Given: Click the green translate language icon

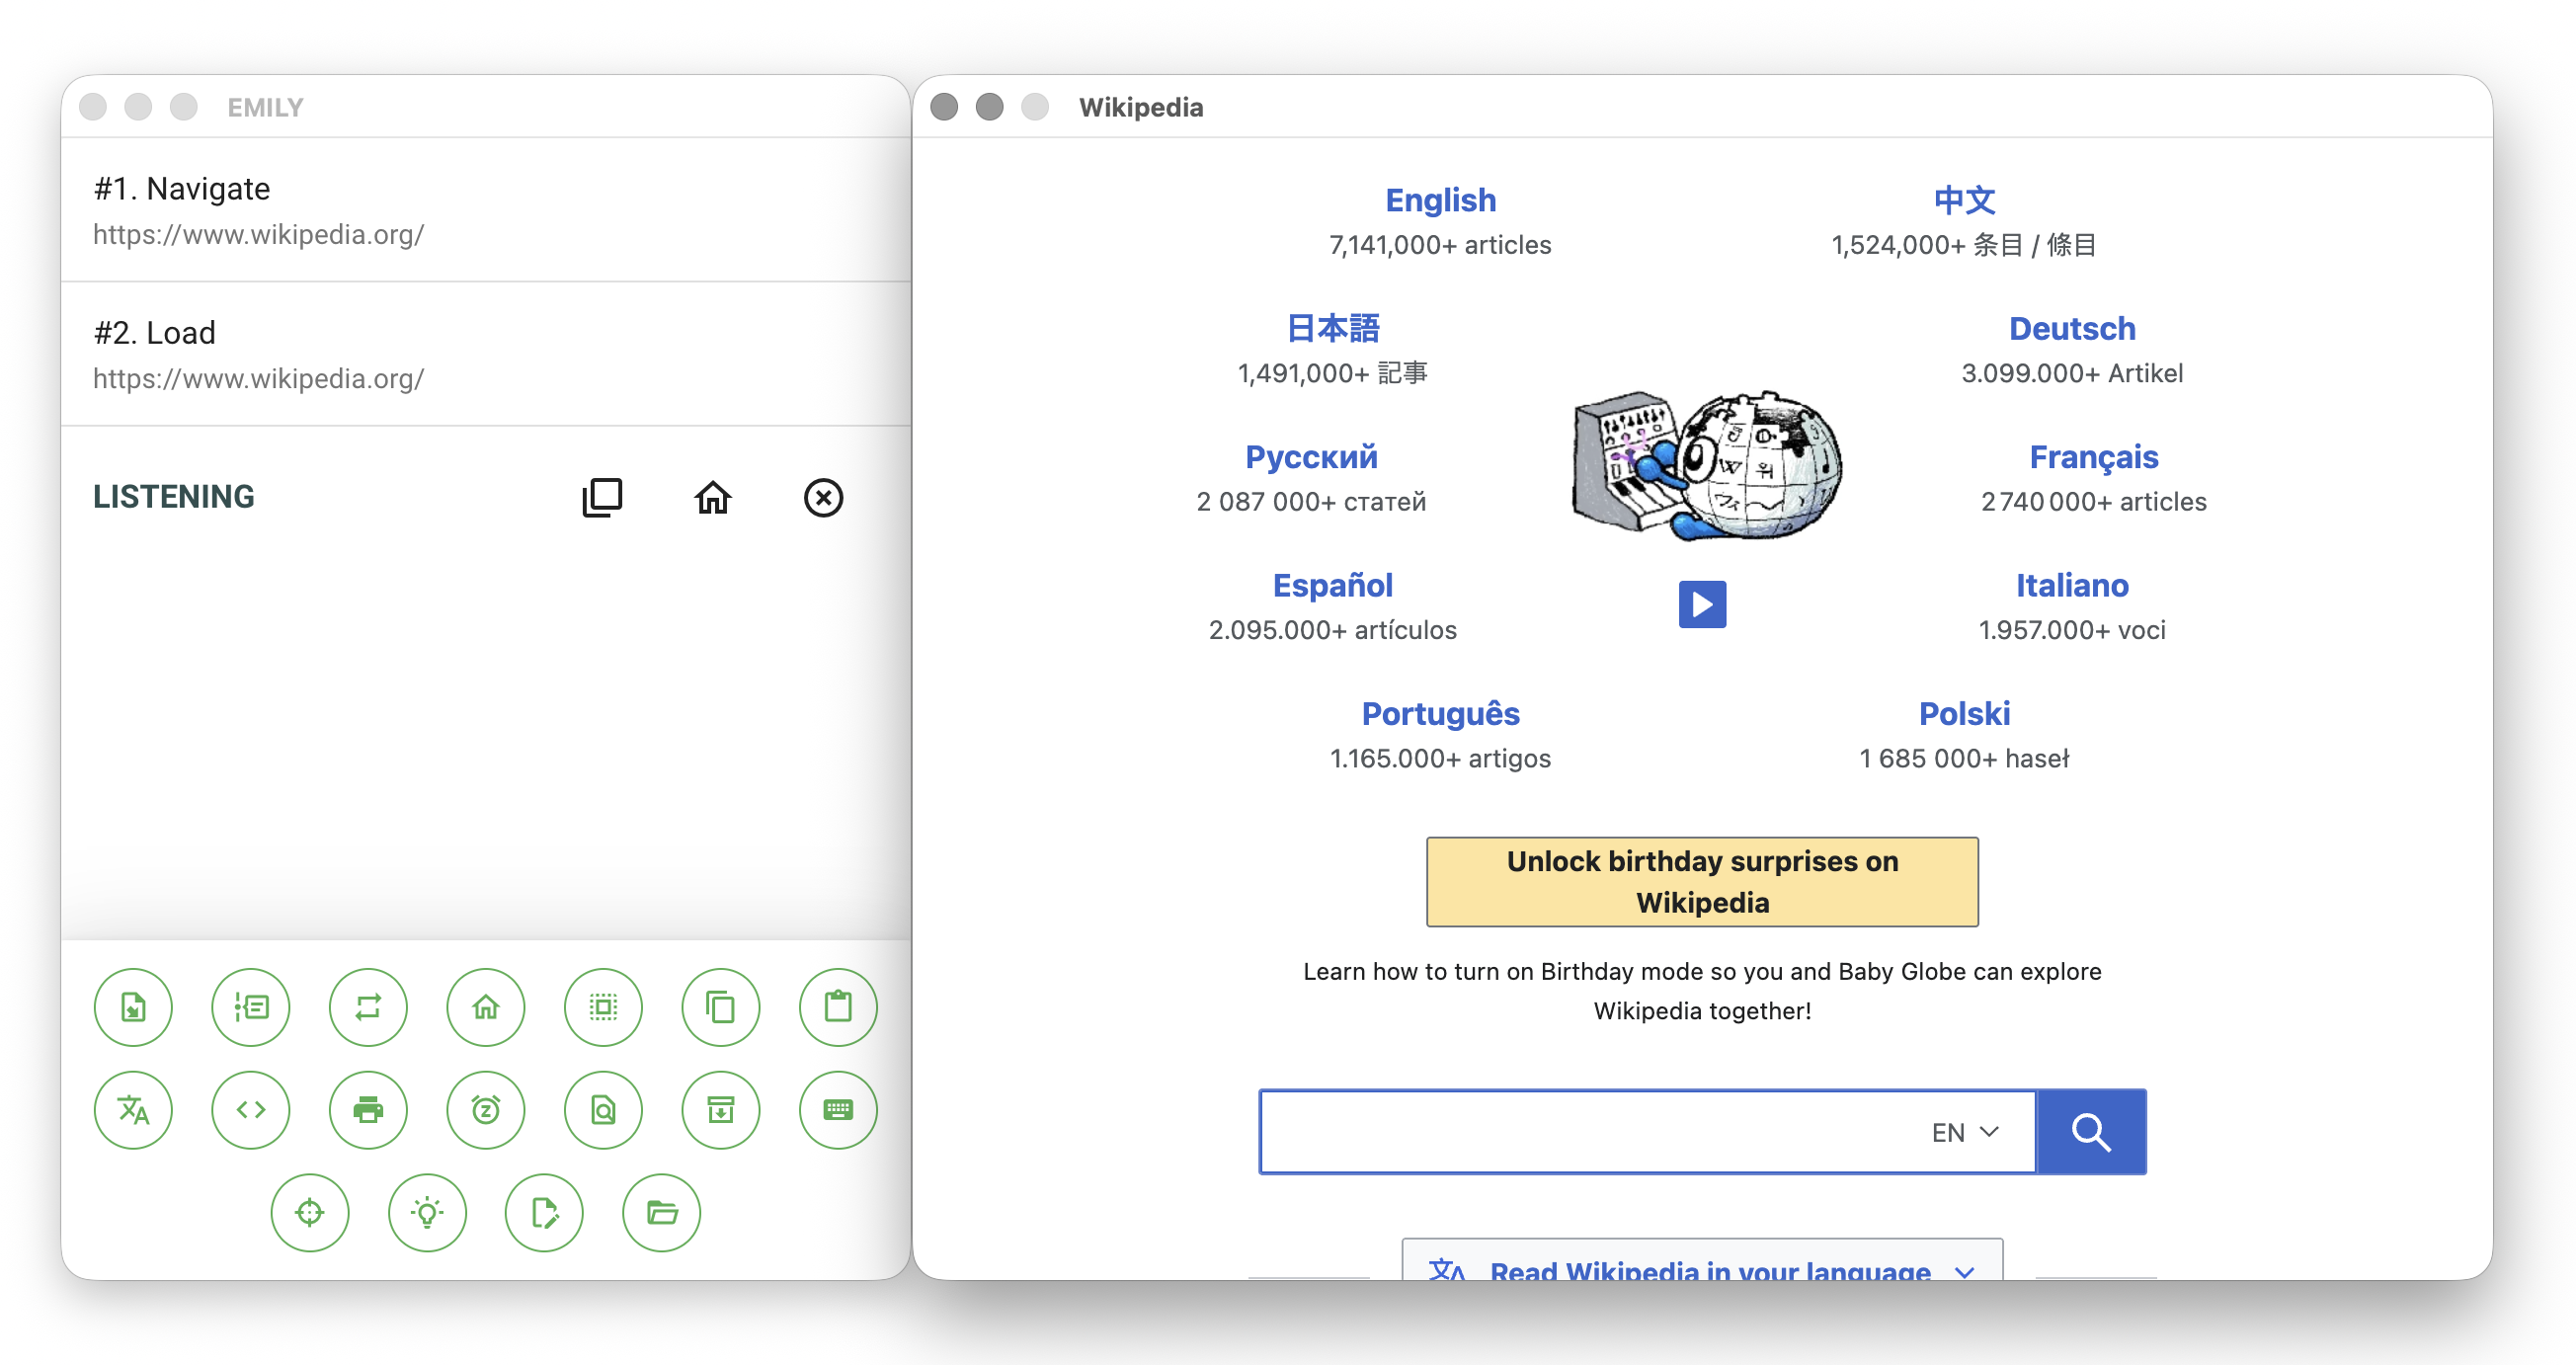Looking at the screenshot, I should (133, 1109).
